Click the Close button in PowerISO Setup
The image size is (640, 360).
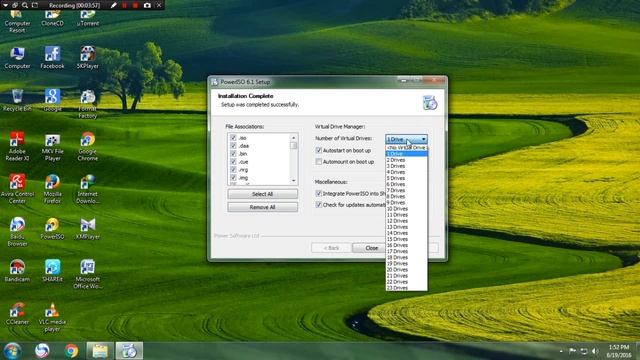tap(369, 248)
